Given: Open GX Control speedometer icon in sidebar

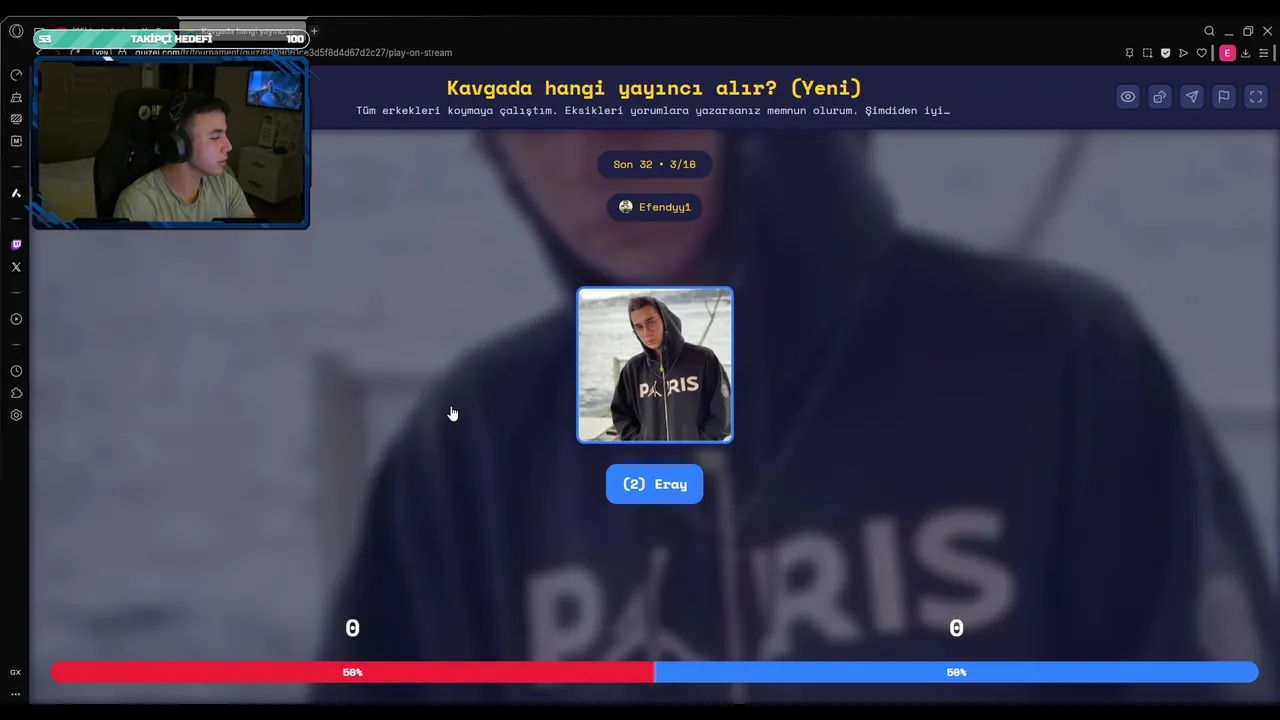Looking at the screenshot, I should click(16, 75).
